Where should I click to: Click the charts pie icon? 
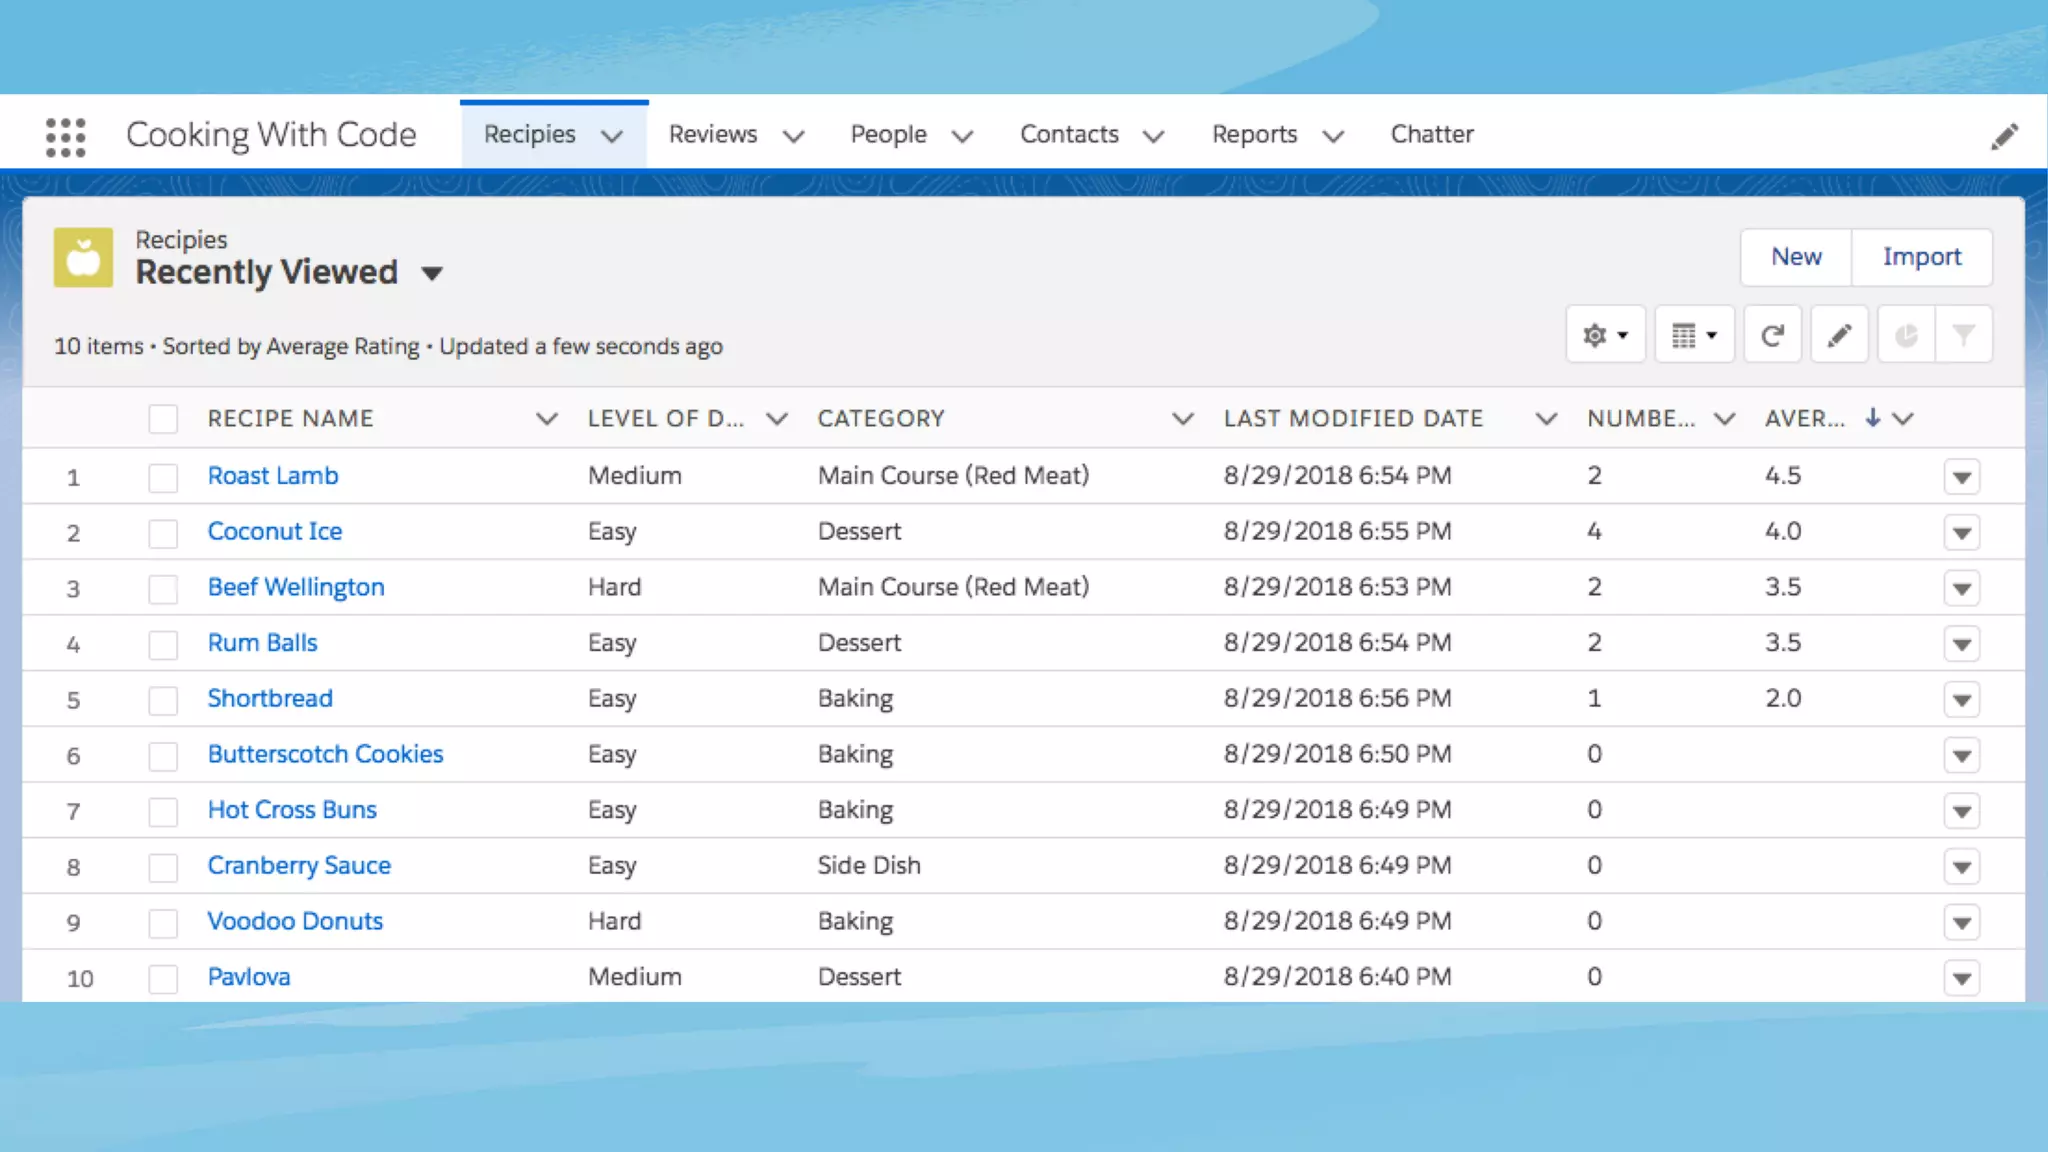pos(1906,335)
